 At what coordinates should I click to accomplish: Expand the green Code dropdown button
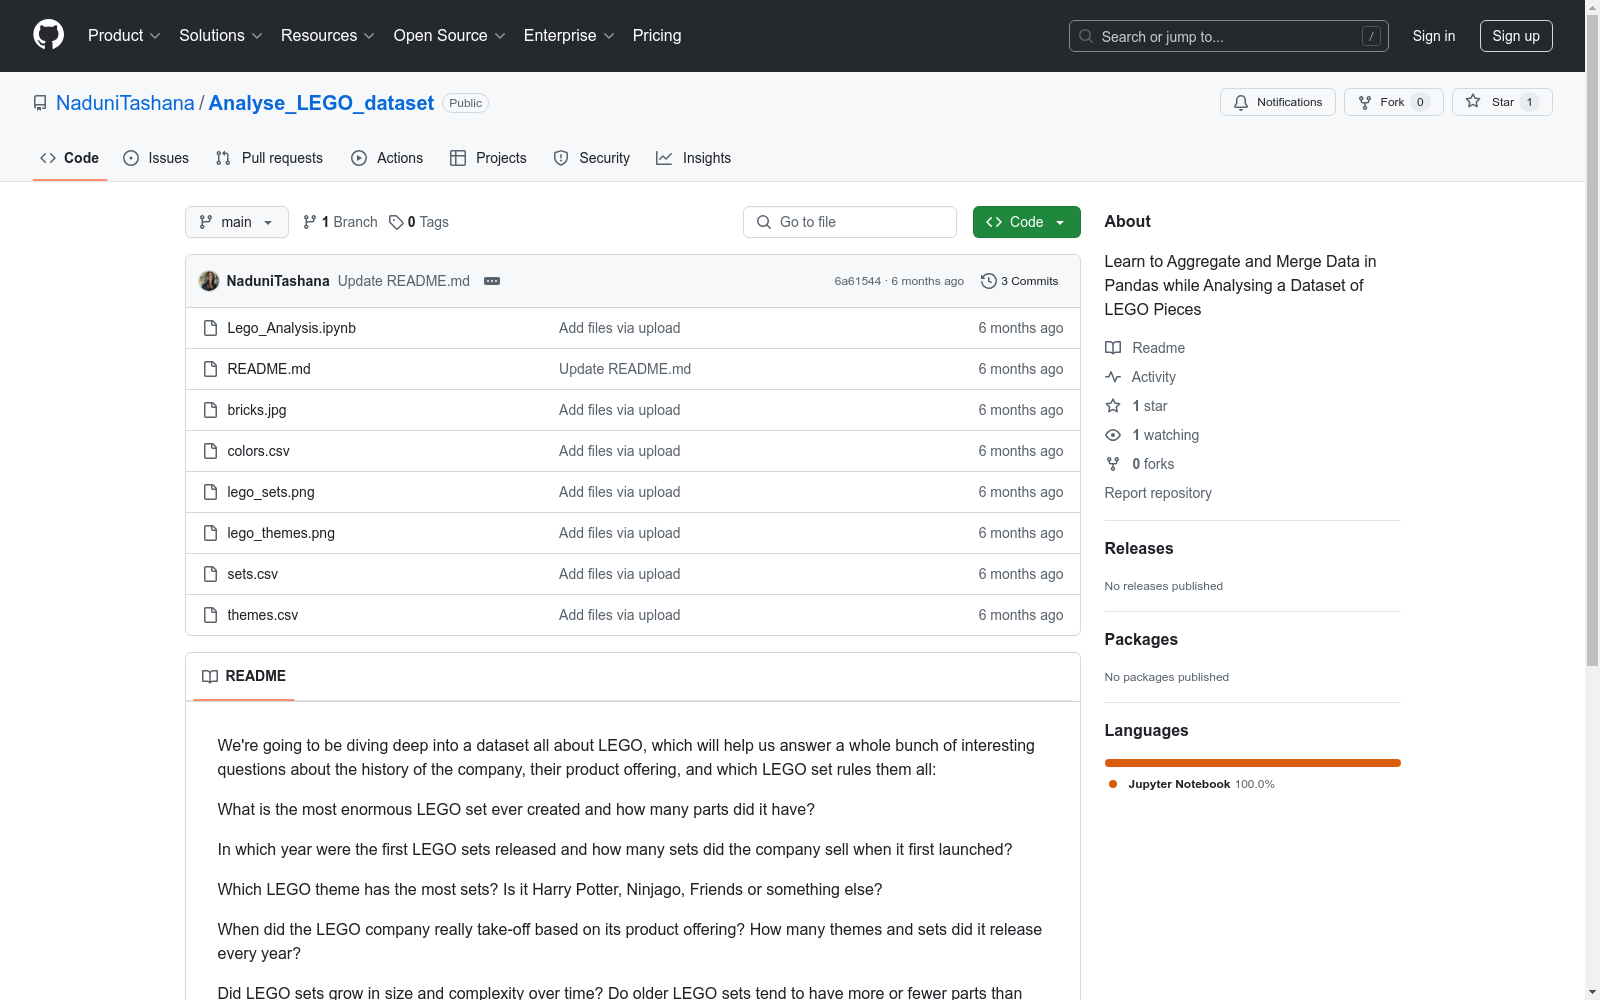click(1026, 222)
